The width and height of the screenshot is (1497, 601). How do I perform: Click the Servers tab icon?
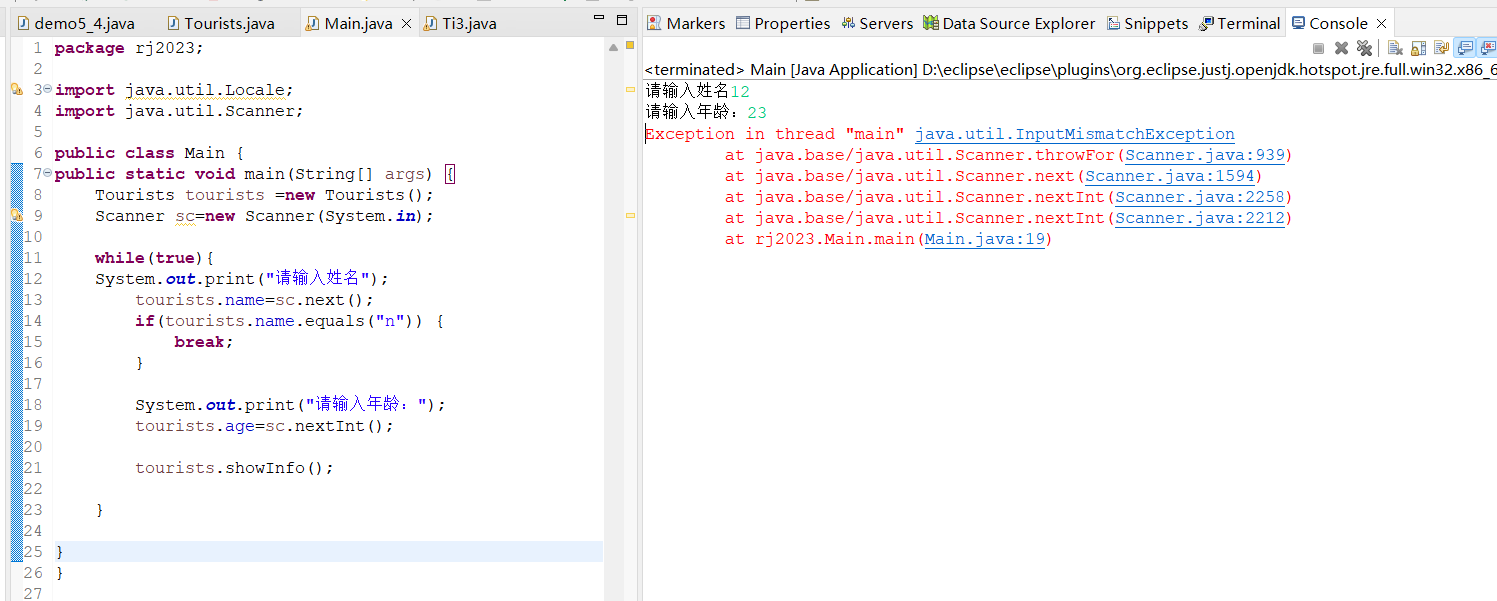pyautogui.click(x=848, y=23)
